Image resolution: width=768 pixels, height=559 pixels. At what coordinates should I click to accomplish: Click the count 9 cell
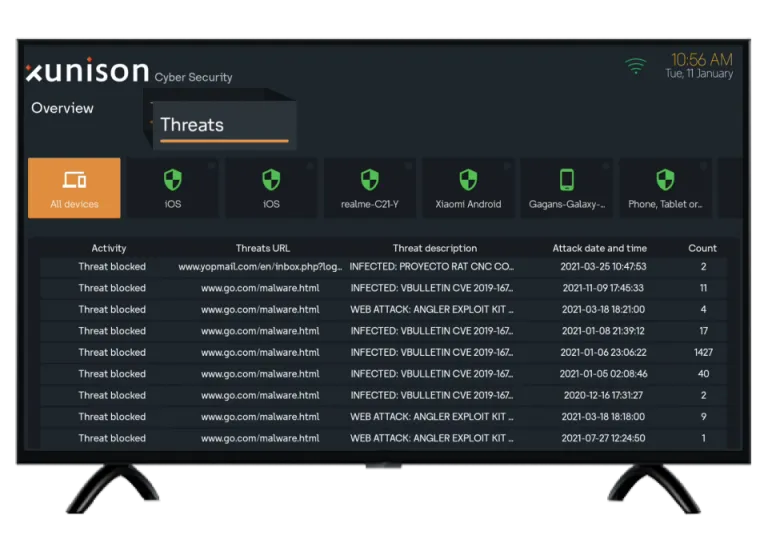pos(703,417)
